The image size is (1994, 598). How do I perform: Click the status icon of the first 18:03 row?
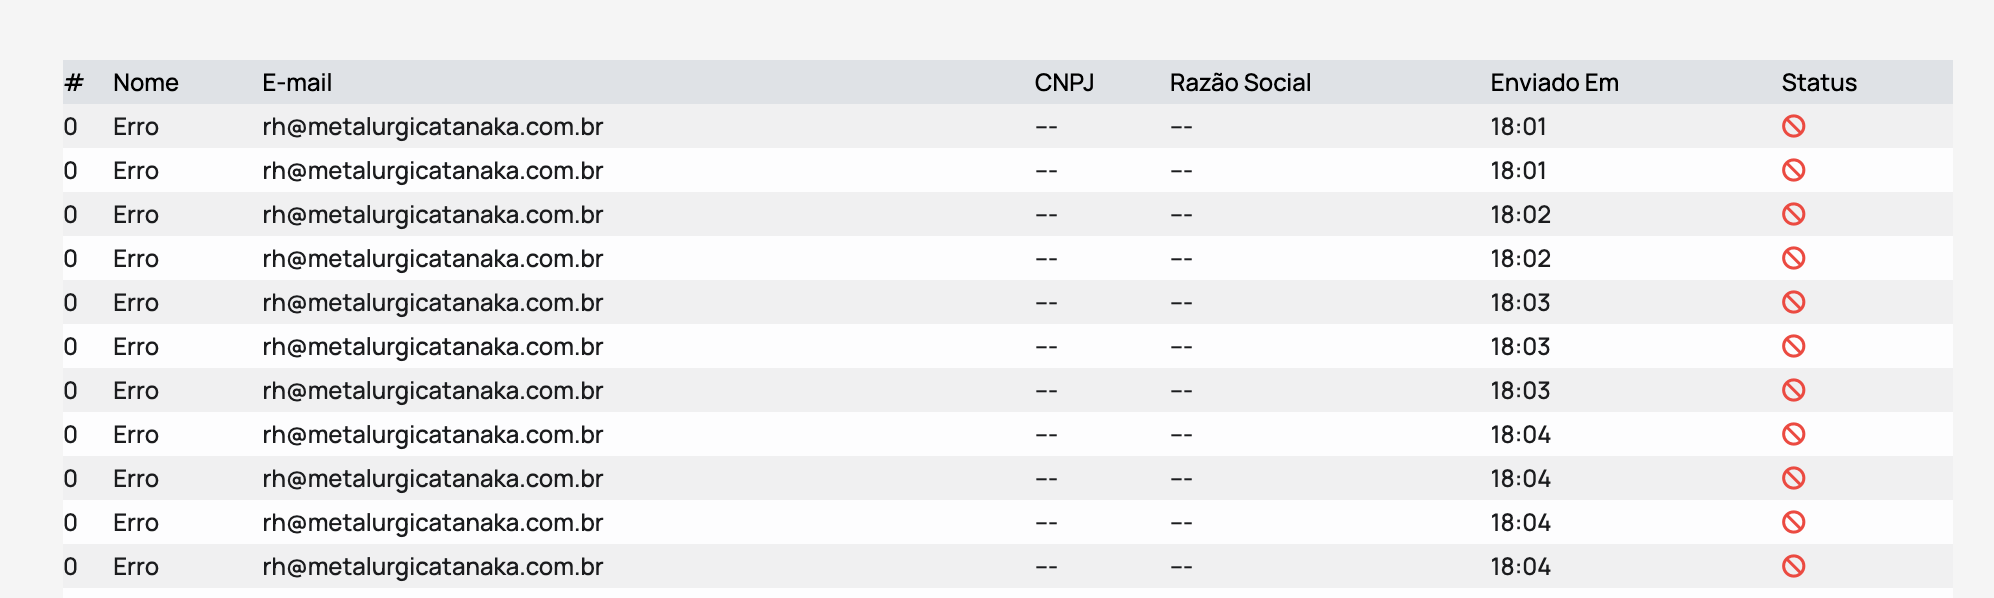click(1793, 302)
